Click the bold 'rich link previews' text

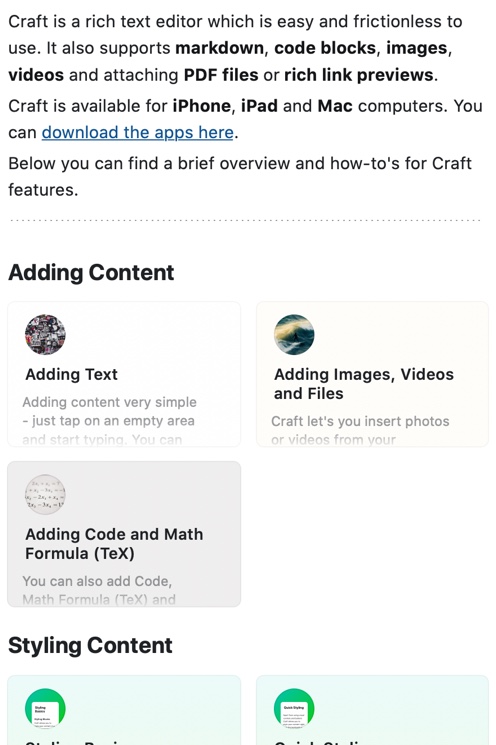pos(359,75)
